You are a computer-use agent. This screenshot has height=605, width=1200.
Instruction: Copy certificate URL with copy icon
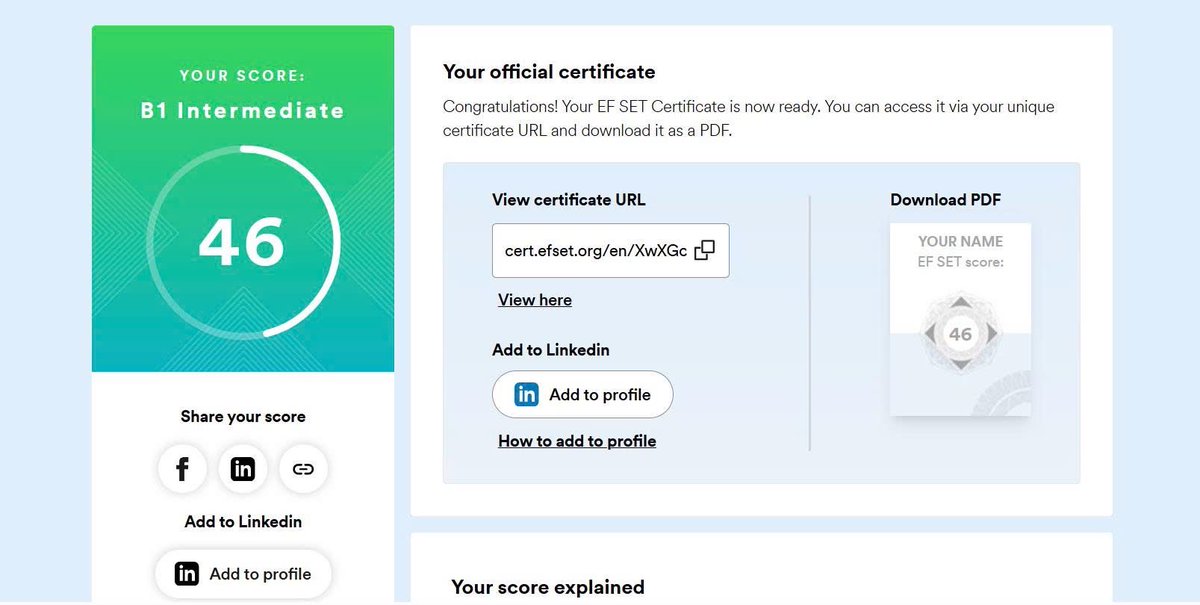pos(704,250)
